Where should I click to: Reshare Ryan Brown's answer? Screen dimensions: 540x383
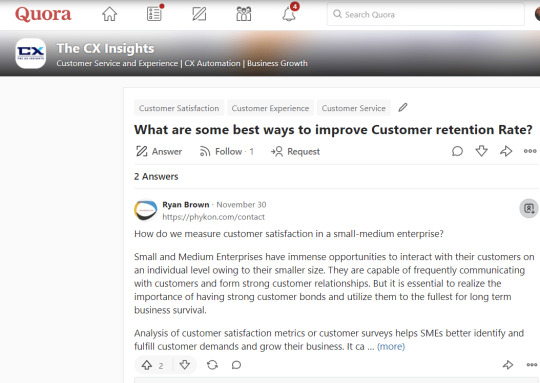pyautogui.click(x=212, y=365)
